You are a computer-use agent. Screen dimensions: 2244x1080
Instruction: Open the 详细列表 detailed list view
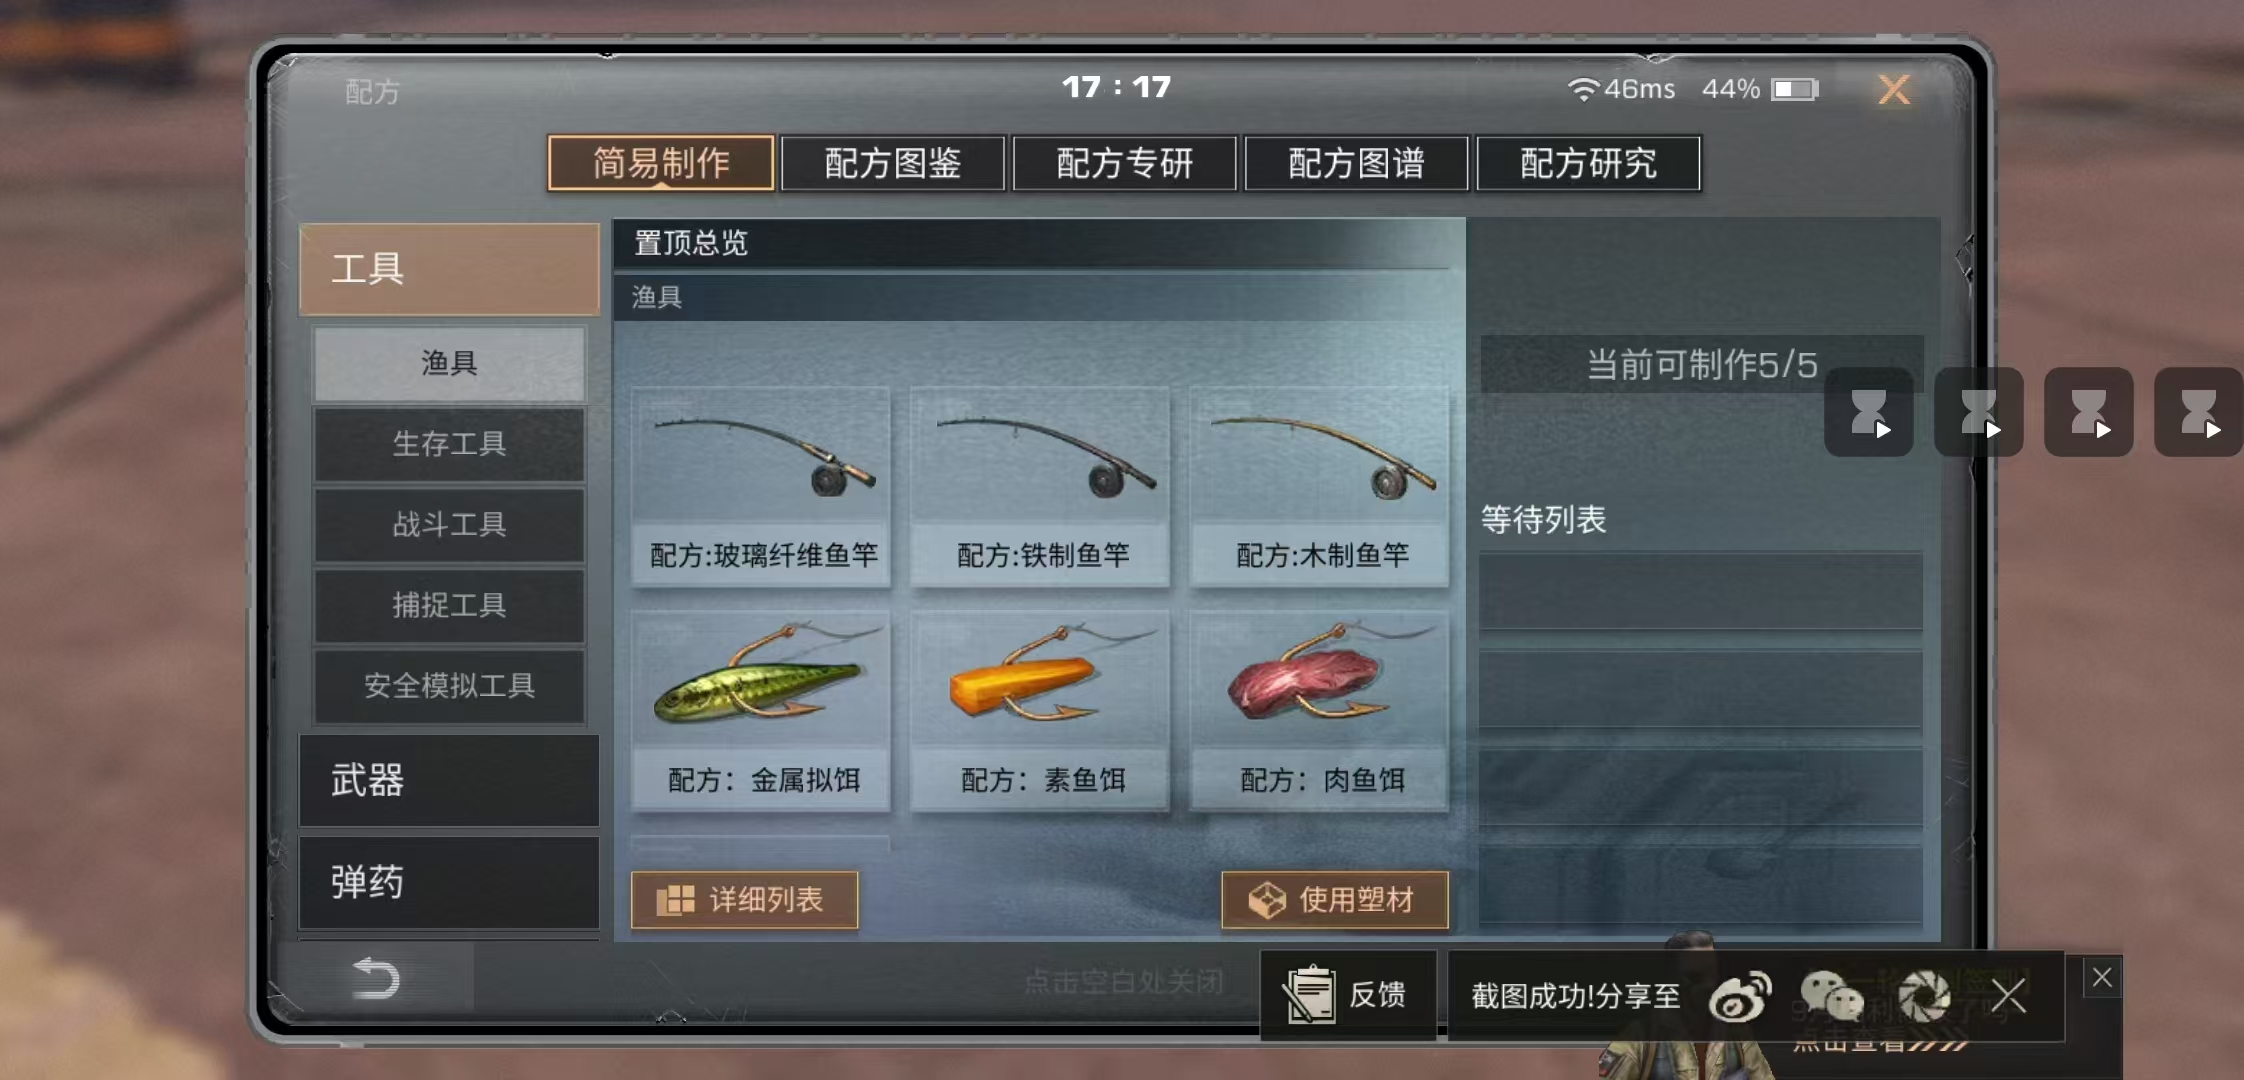(x=745, y=900)
